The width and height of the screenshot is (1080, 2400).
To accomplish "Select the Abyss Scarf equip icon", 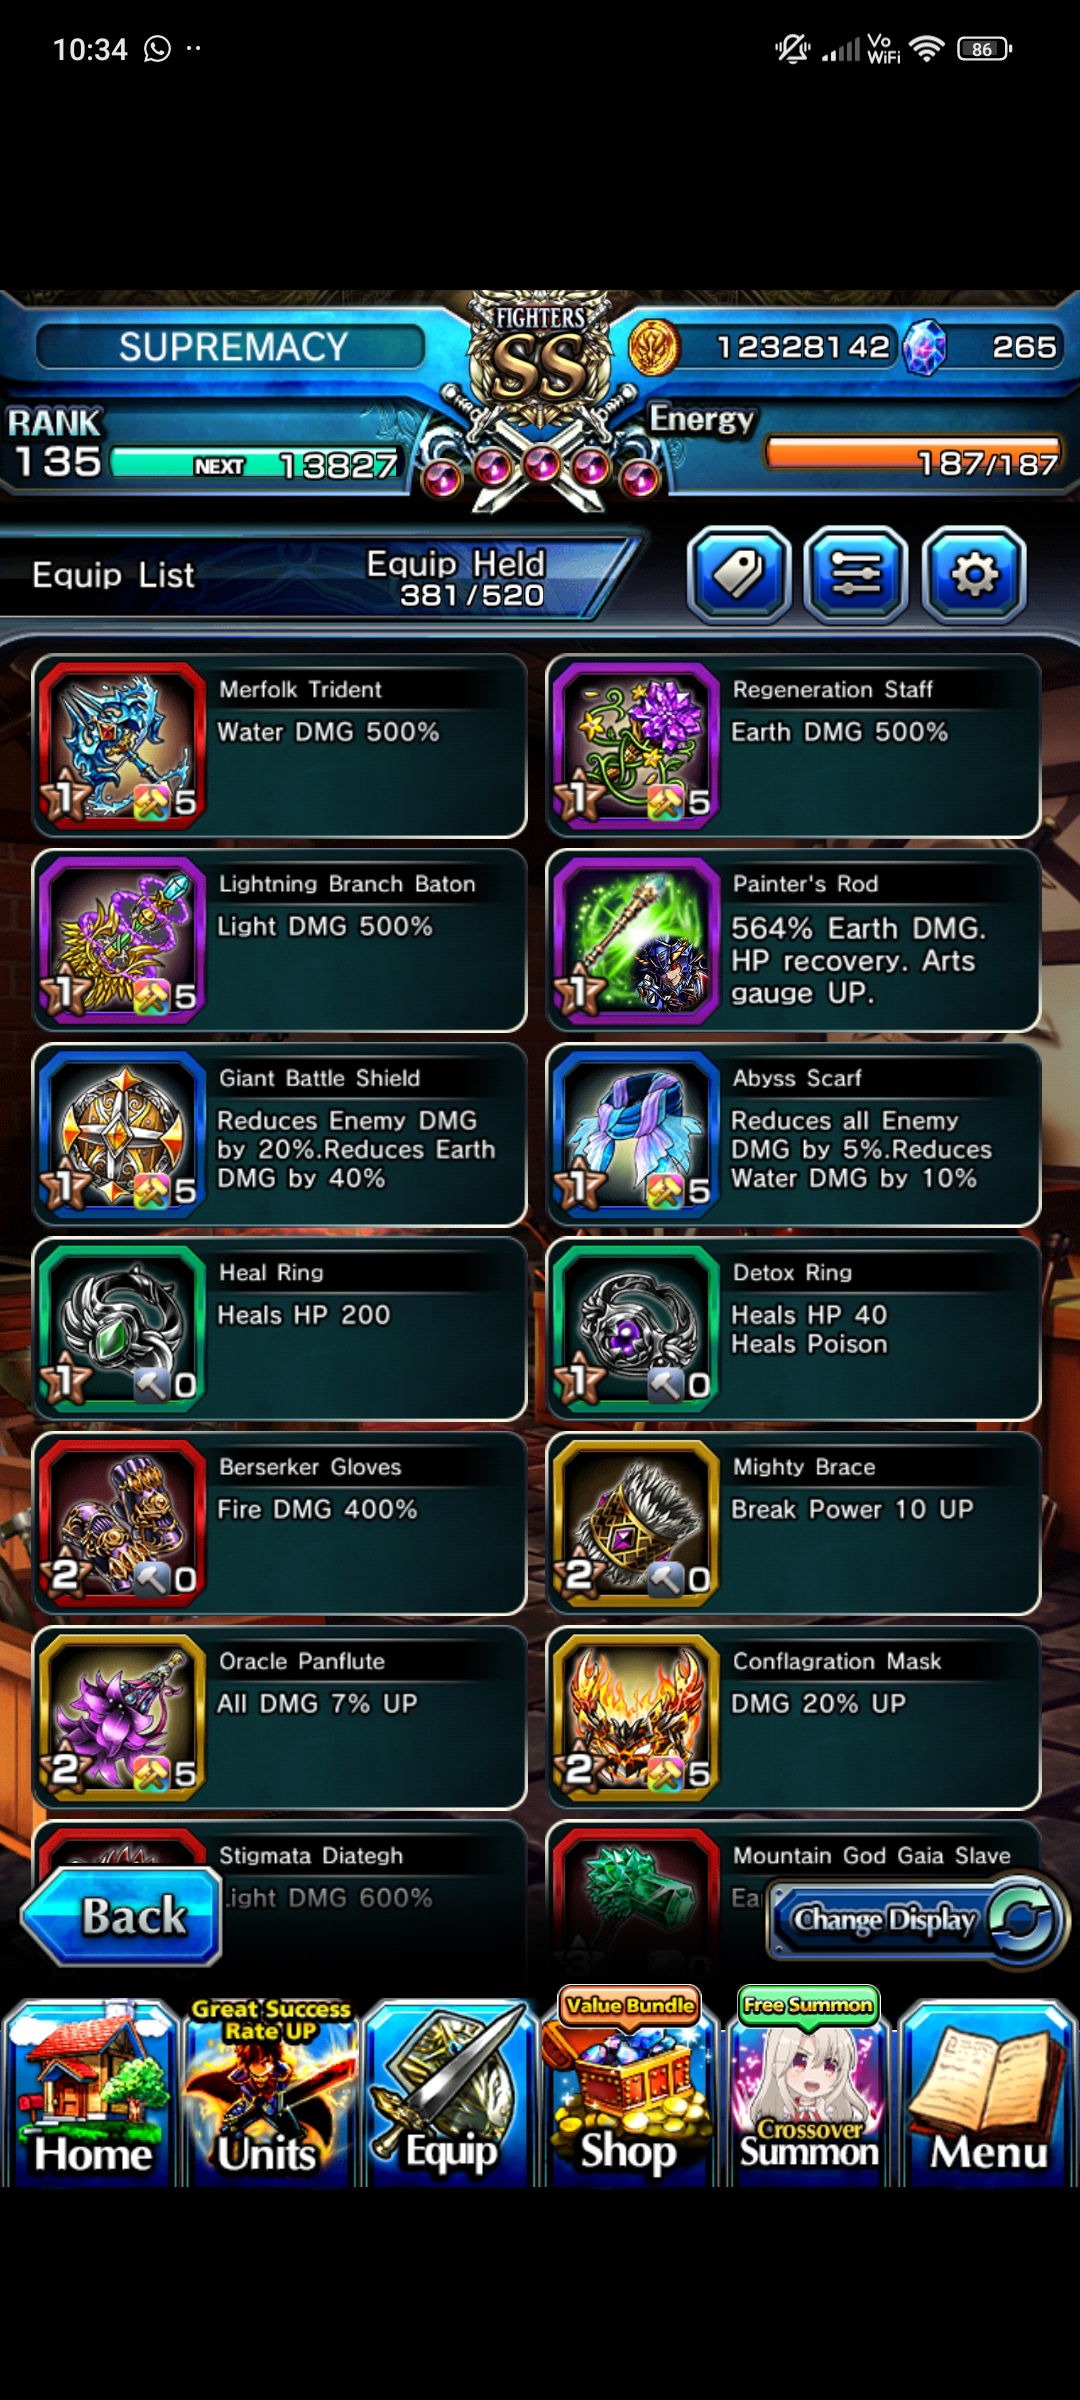I will click(635, 1134).
